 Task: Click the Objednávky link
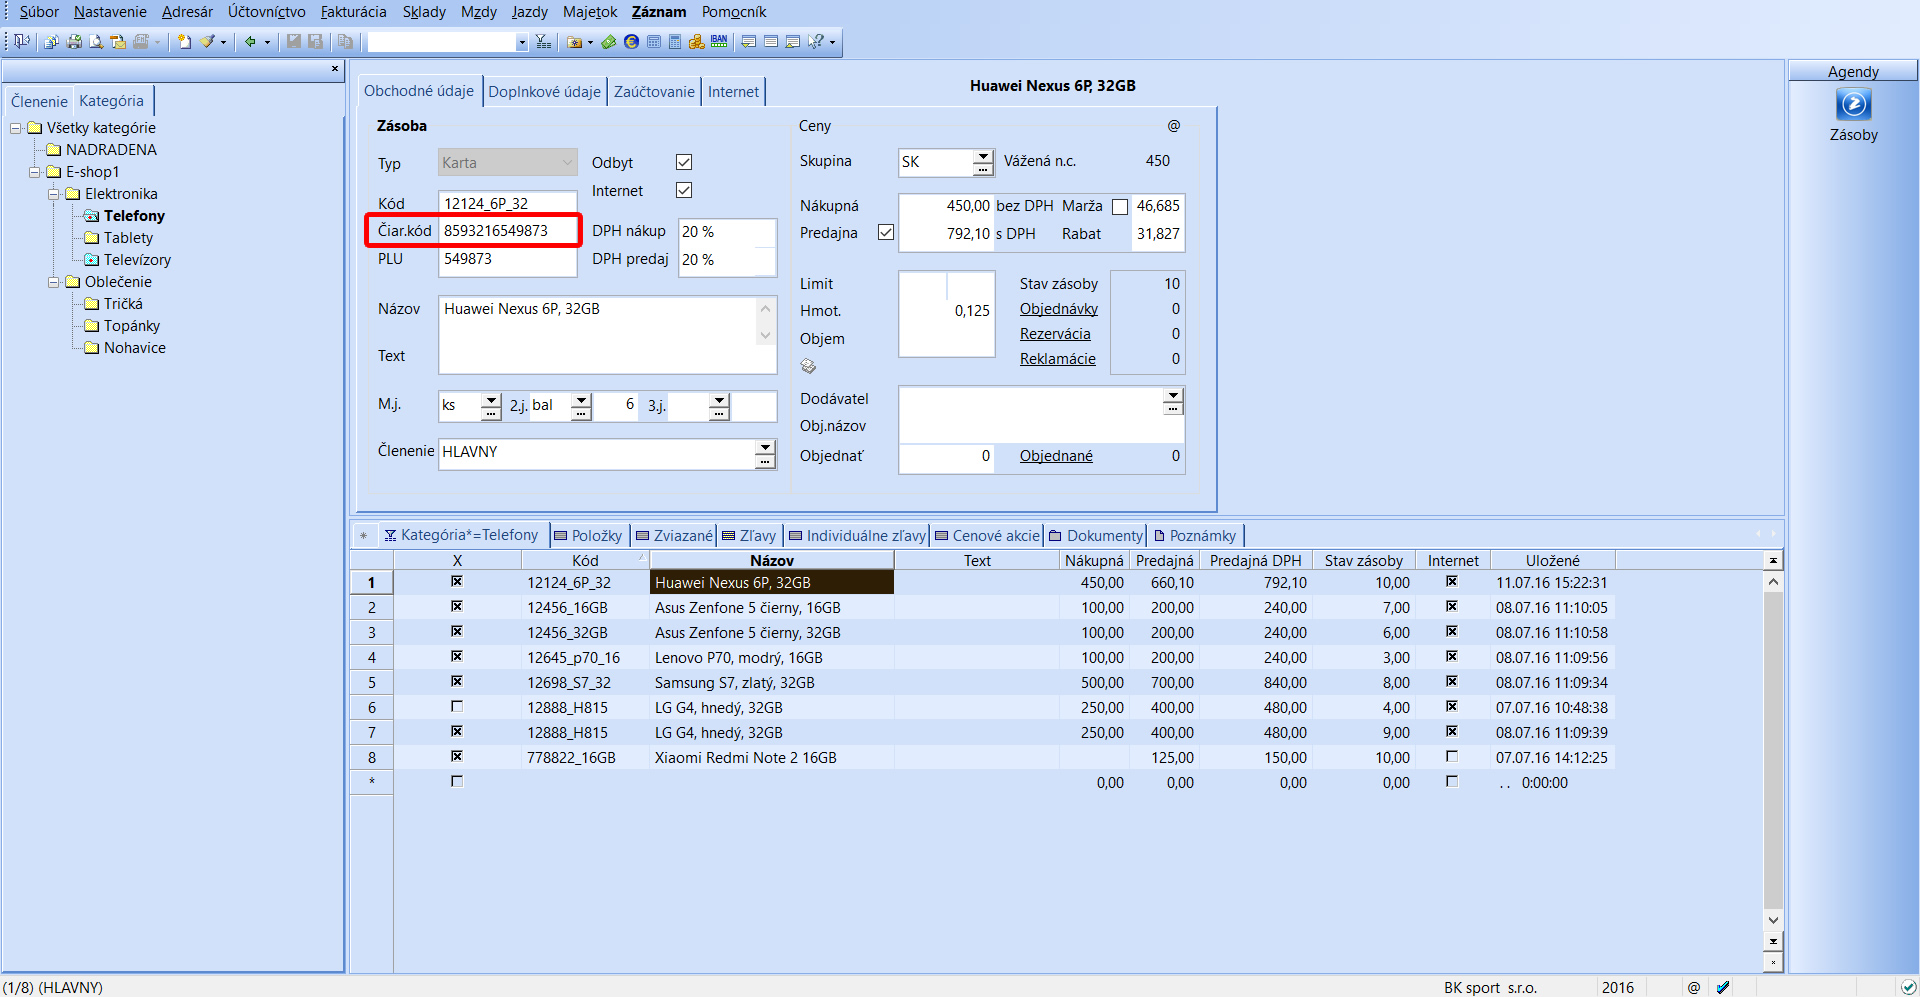1059,309
